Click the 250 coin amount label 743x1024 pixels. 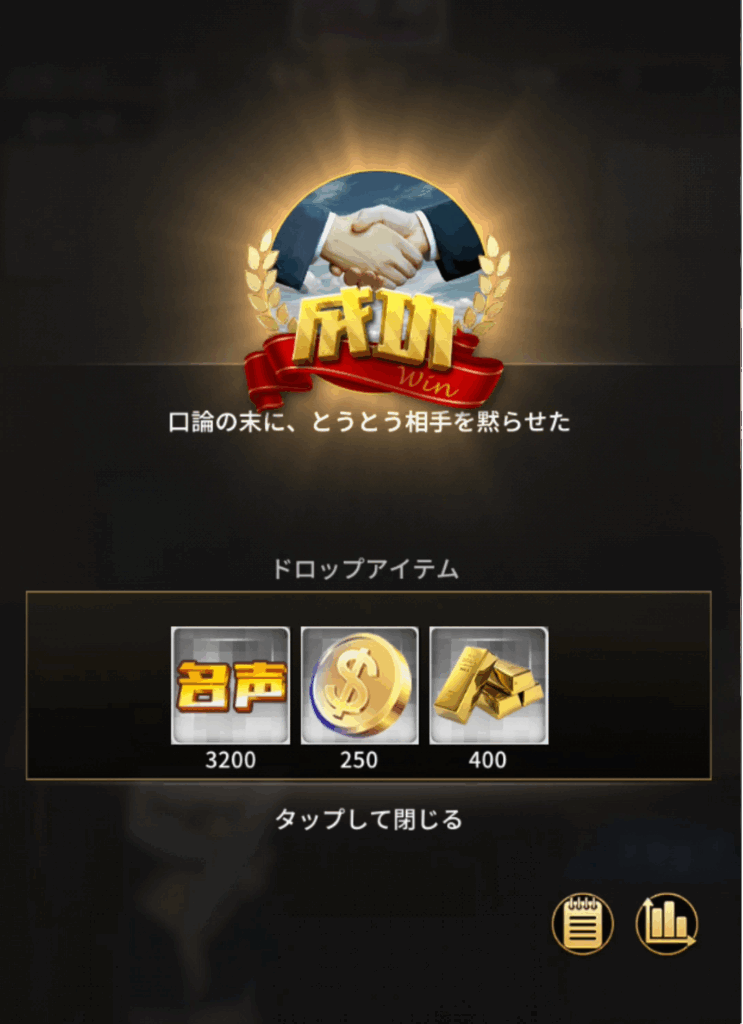[x=359, y=760]
